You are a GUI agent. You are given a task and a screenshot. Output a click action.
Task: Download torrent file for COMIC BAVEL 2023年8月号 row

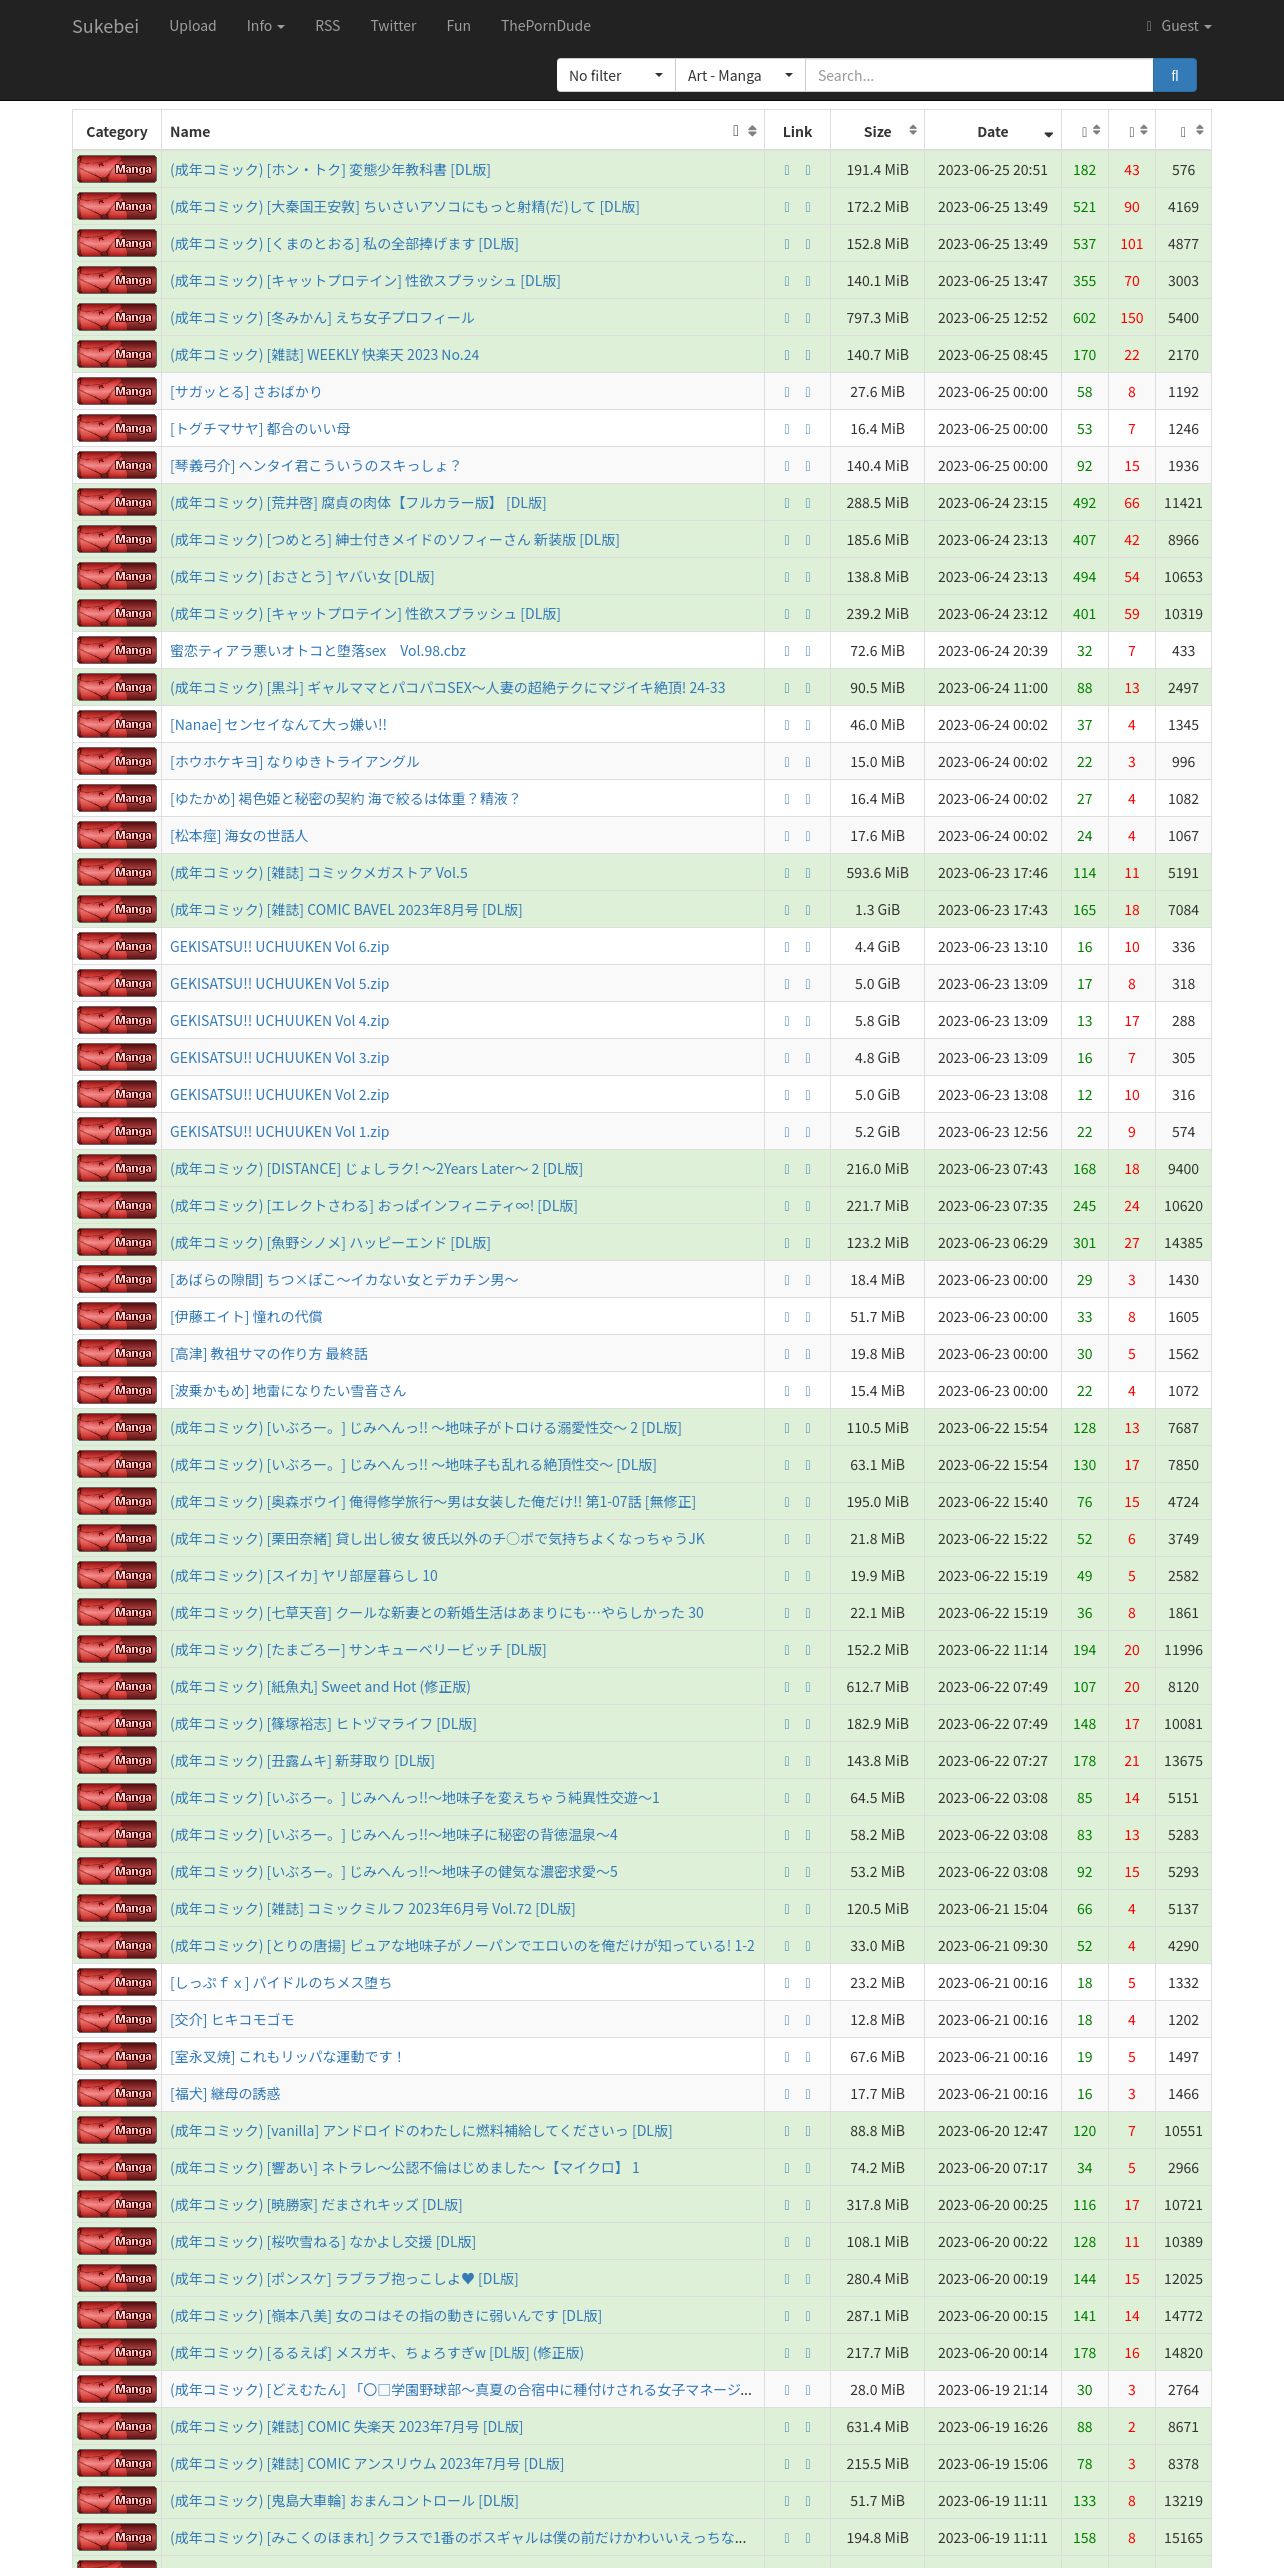787,910
